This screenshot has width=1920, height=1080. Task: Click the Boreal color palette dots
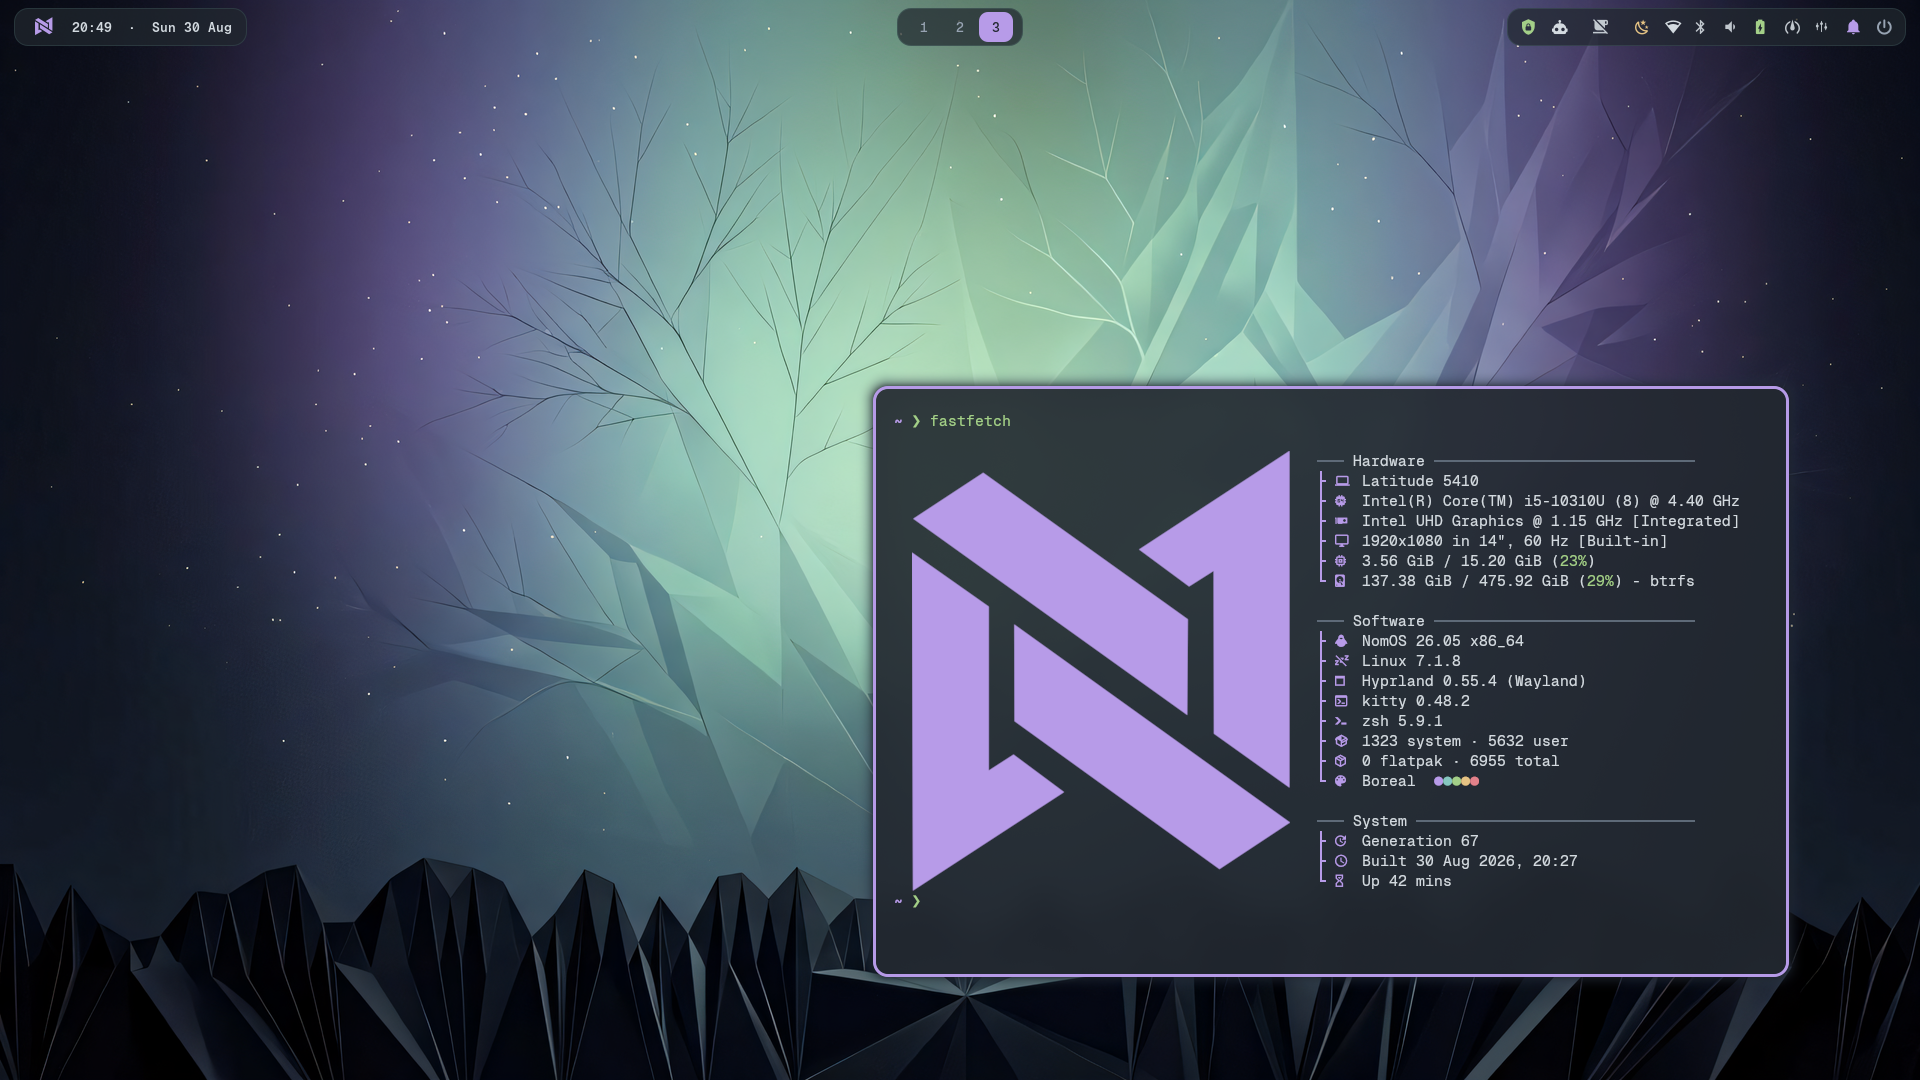coord(1456,781)
